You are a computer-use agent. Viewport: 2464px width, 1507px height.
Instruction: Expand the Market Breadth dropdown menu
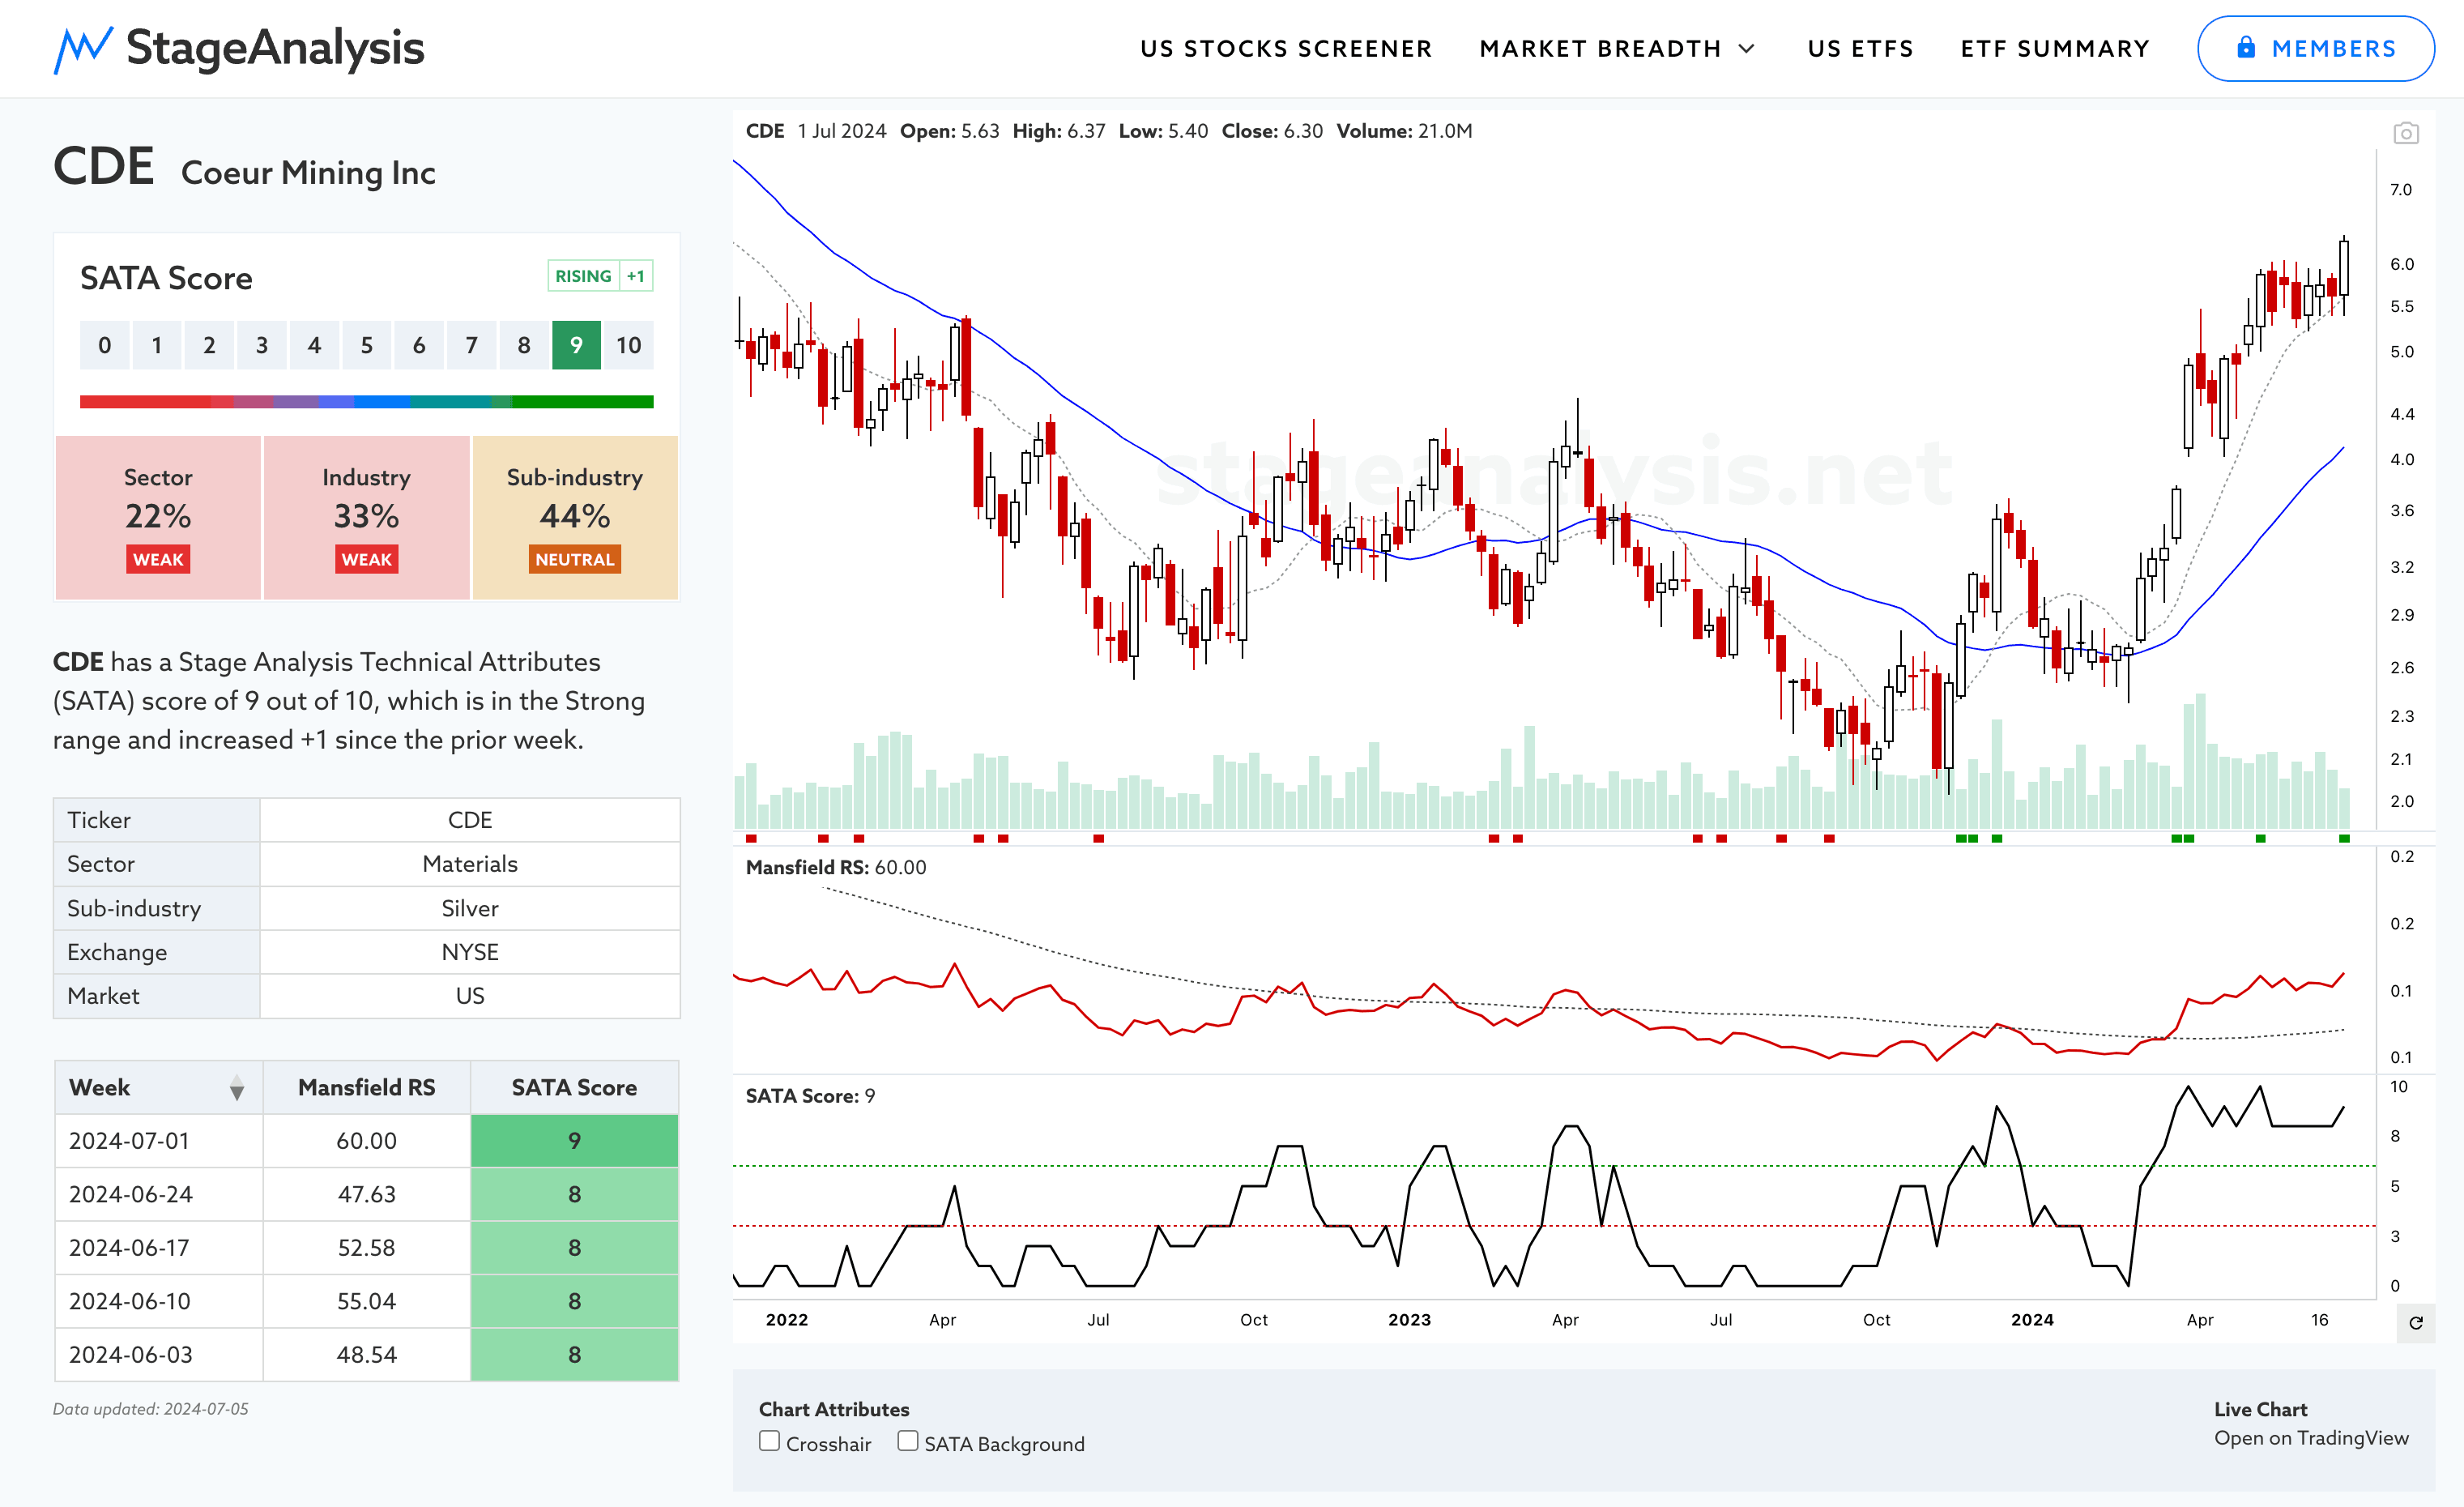coord(1616,49)
